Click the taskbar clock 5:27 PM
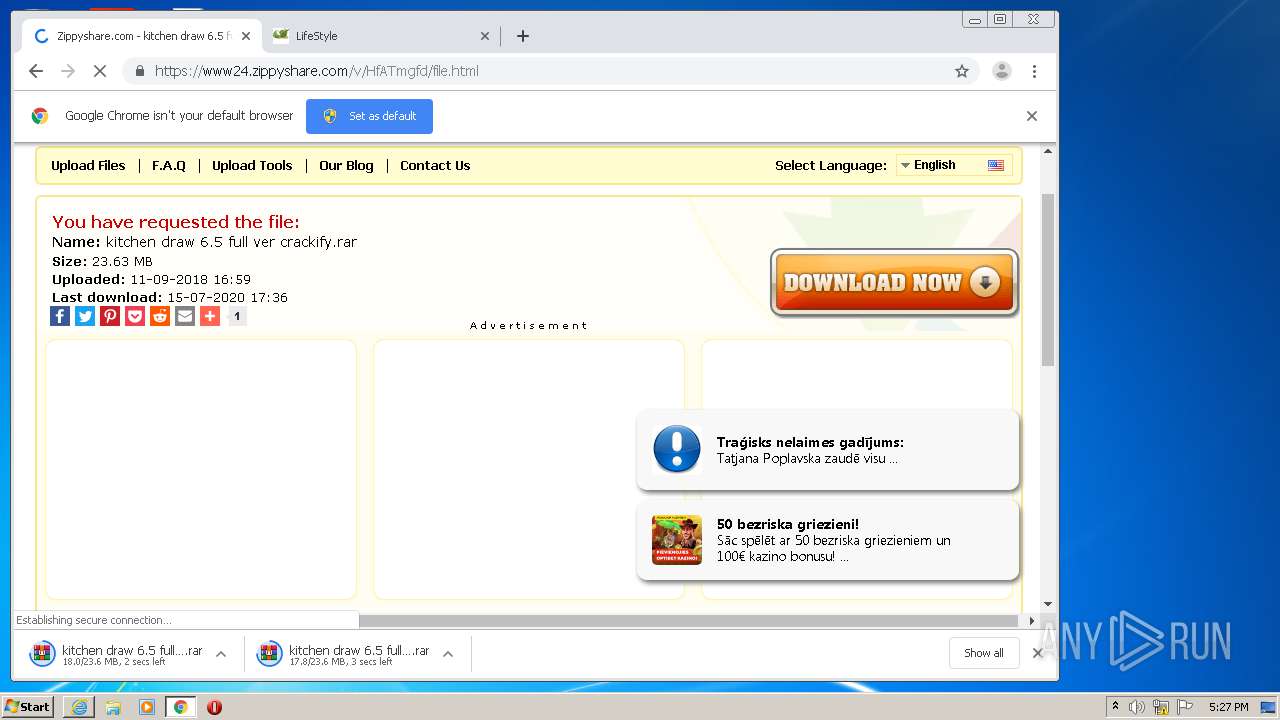The width and height of the screenshot is (1280, 720). point(1228,707)
